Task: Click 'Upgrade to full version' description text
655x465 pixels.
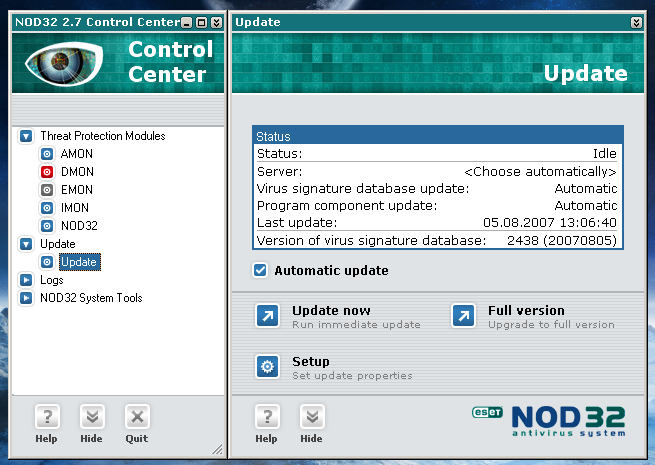Action: [x=551, y=325]
